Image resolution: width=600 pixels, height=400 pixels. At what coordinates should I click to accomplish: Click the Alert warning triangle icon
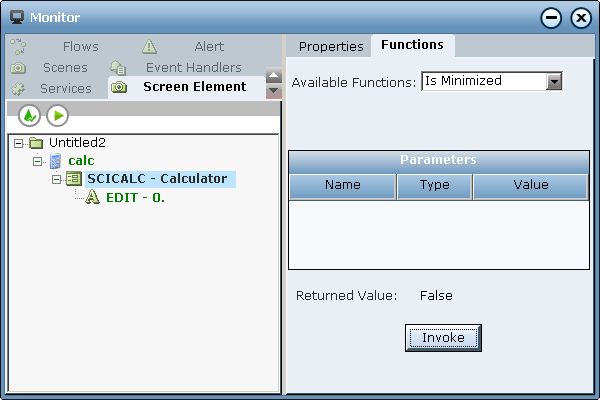coord(149,46)
